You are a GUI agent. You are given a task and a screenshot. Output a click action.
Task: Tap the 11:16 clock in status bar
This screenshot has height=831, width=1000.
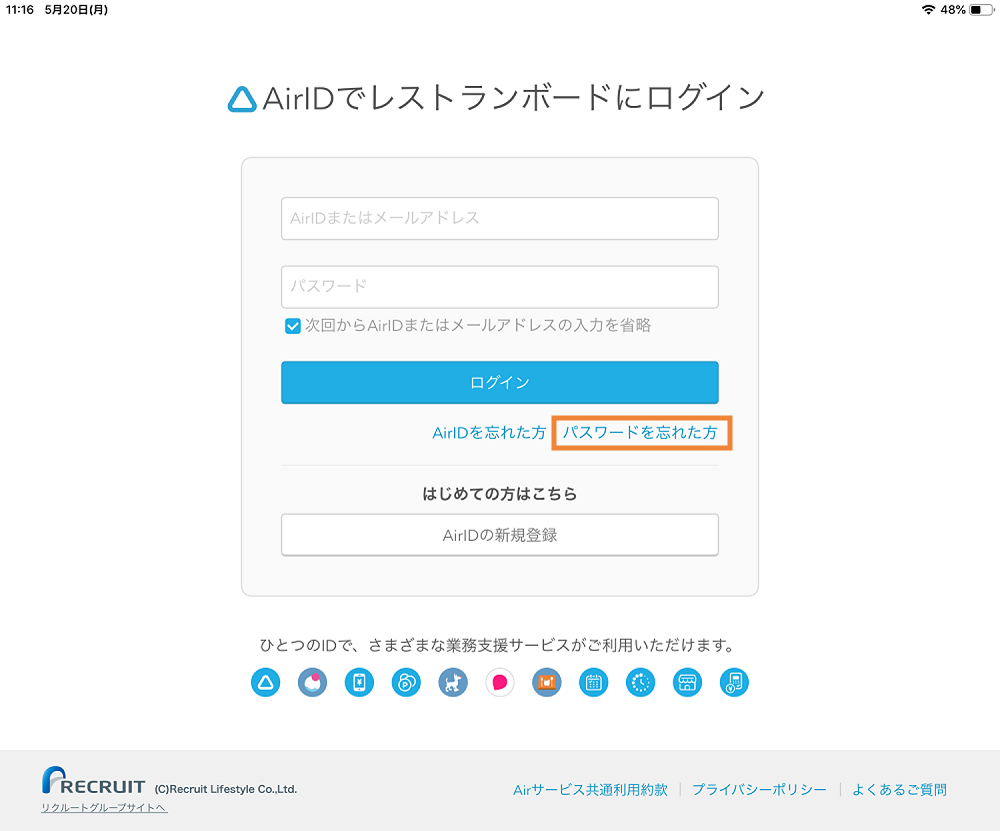tap(20, 10)
